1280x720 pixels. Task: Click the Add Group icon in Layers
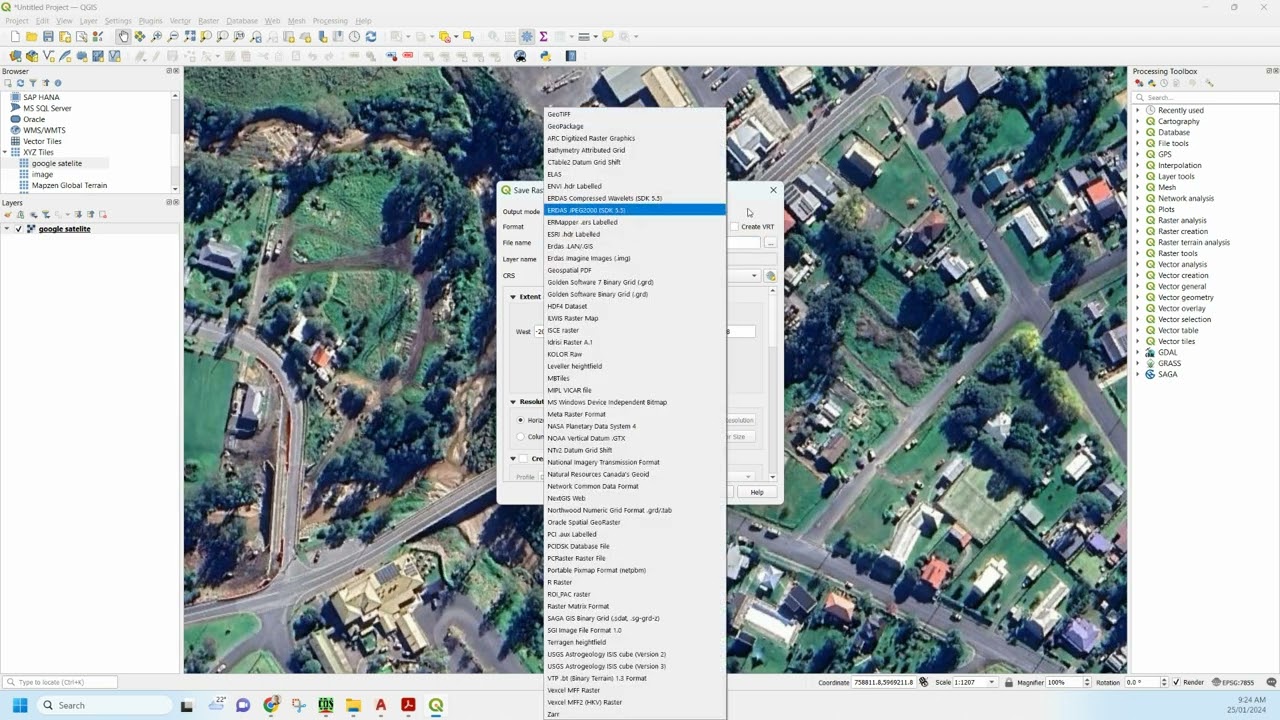pos(20,214)
